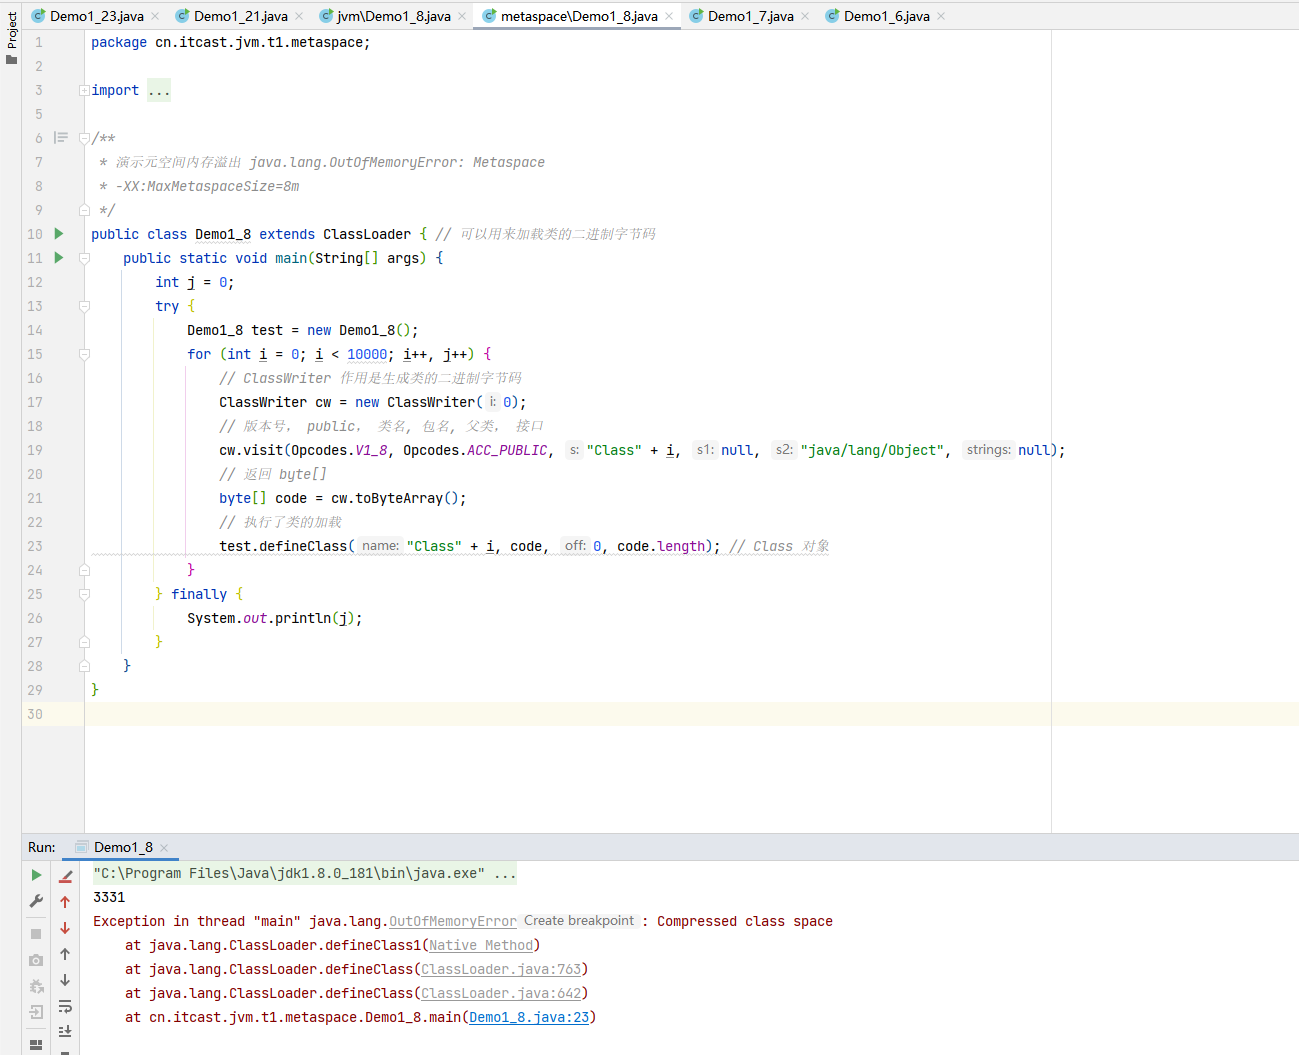Screen dimensions: 1299x1055
Task: Click console output value 3331
Action: coord(109,897)
